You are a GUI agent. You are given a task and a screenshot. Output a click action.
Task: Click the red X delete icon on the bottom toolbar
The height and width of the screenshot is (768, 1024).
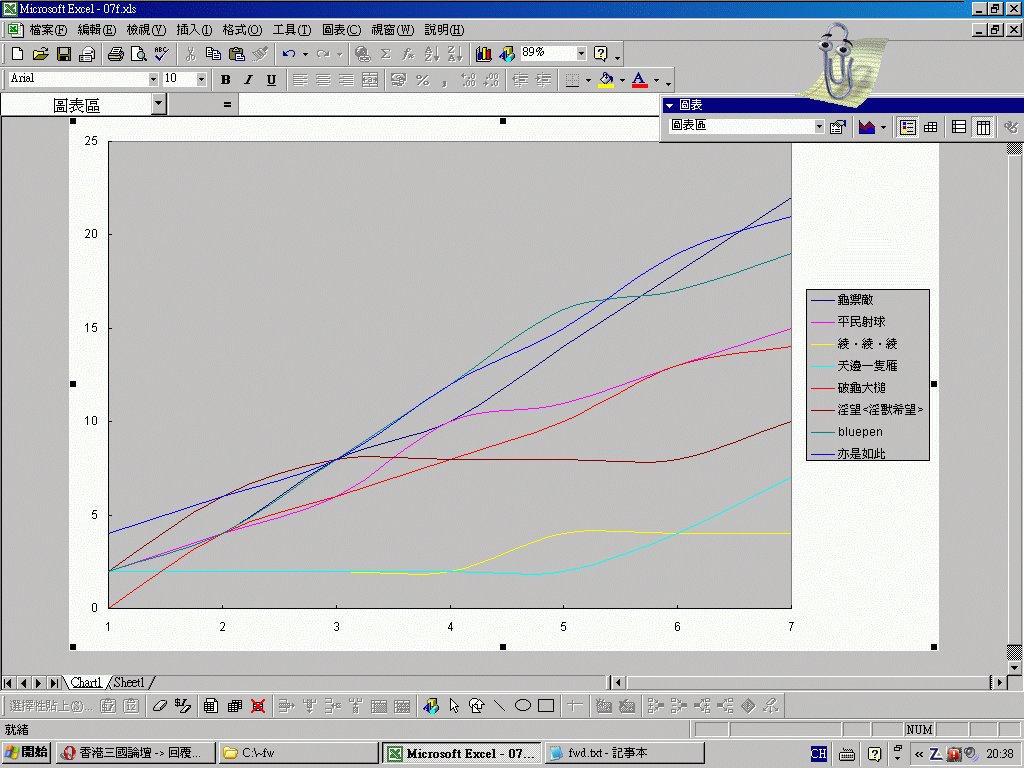tap(258, 706)
